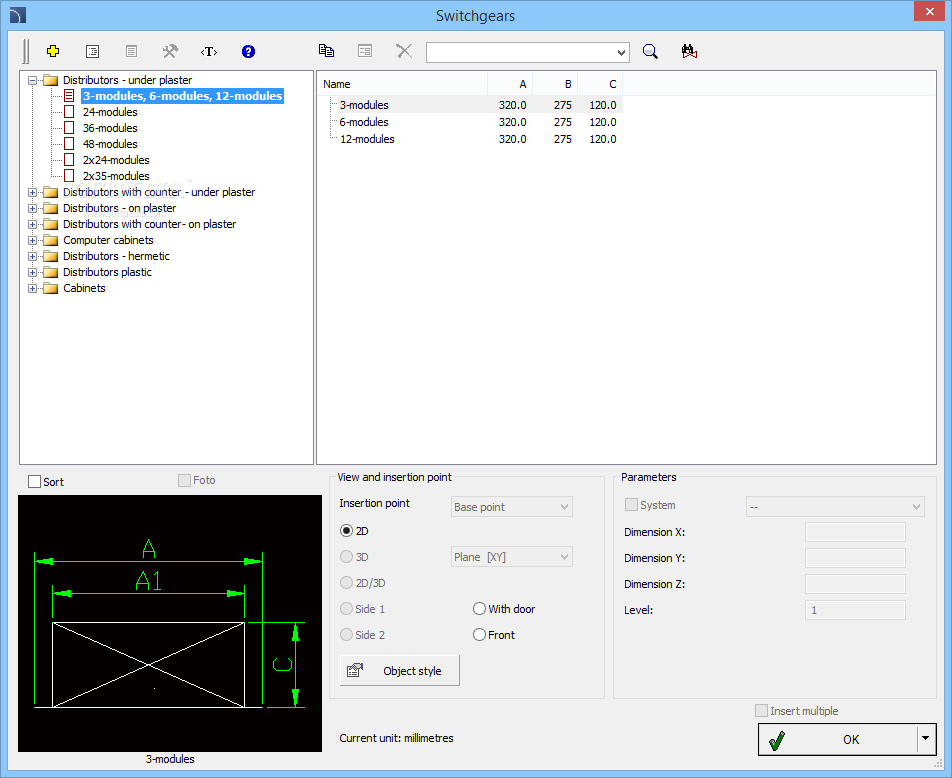
Task: Enable the Sort checkbox
Action: [35, 482]
